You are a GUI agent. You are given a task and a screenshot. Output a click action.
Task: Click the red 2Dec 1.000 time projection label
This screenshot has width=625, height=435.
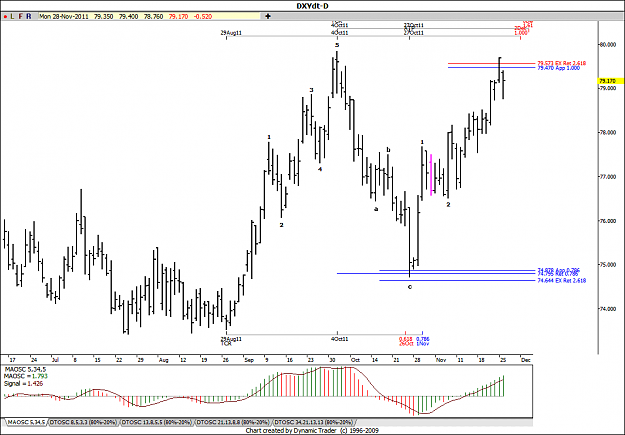[x=521, y=31]
